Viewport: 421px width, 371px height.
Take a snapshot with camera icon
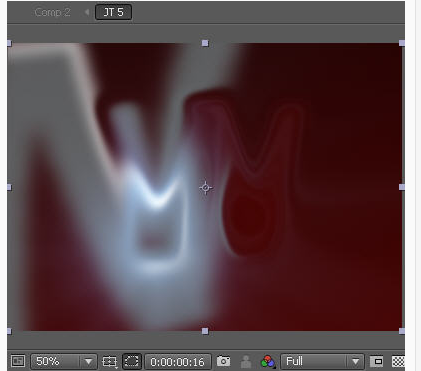[x=223, y=361]
